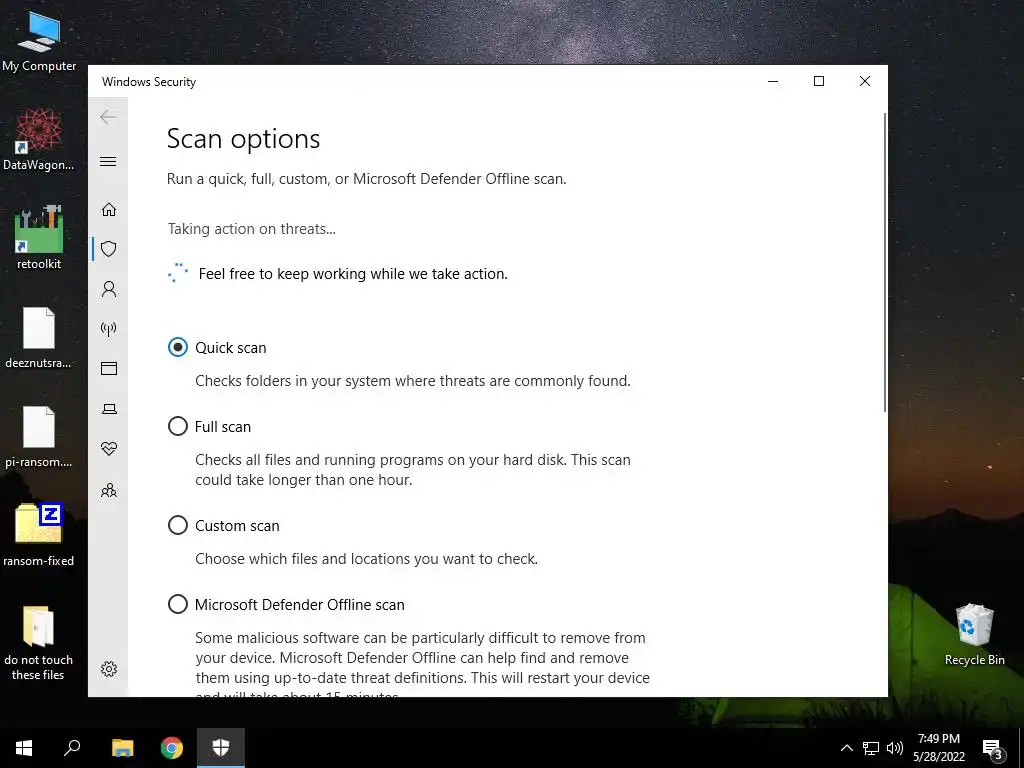Screen dimensions: 1024x768
Task: Maximize the Windows Security window
Action: click(x=818, y=81)
